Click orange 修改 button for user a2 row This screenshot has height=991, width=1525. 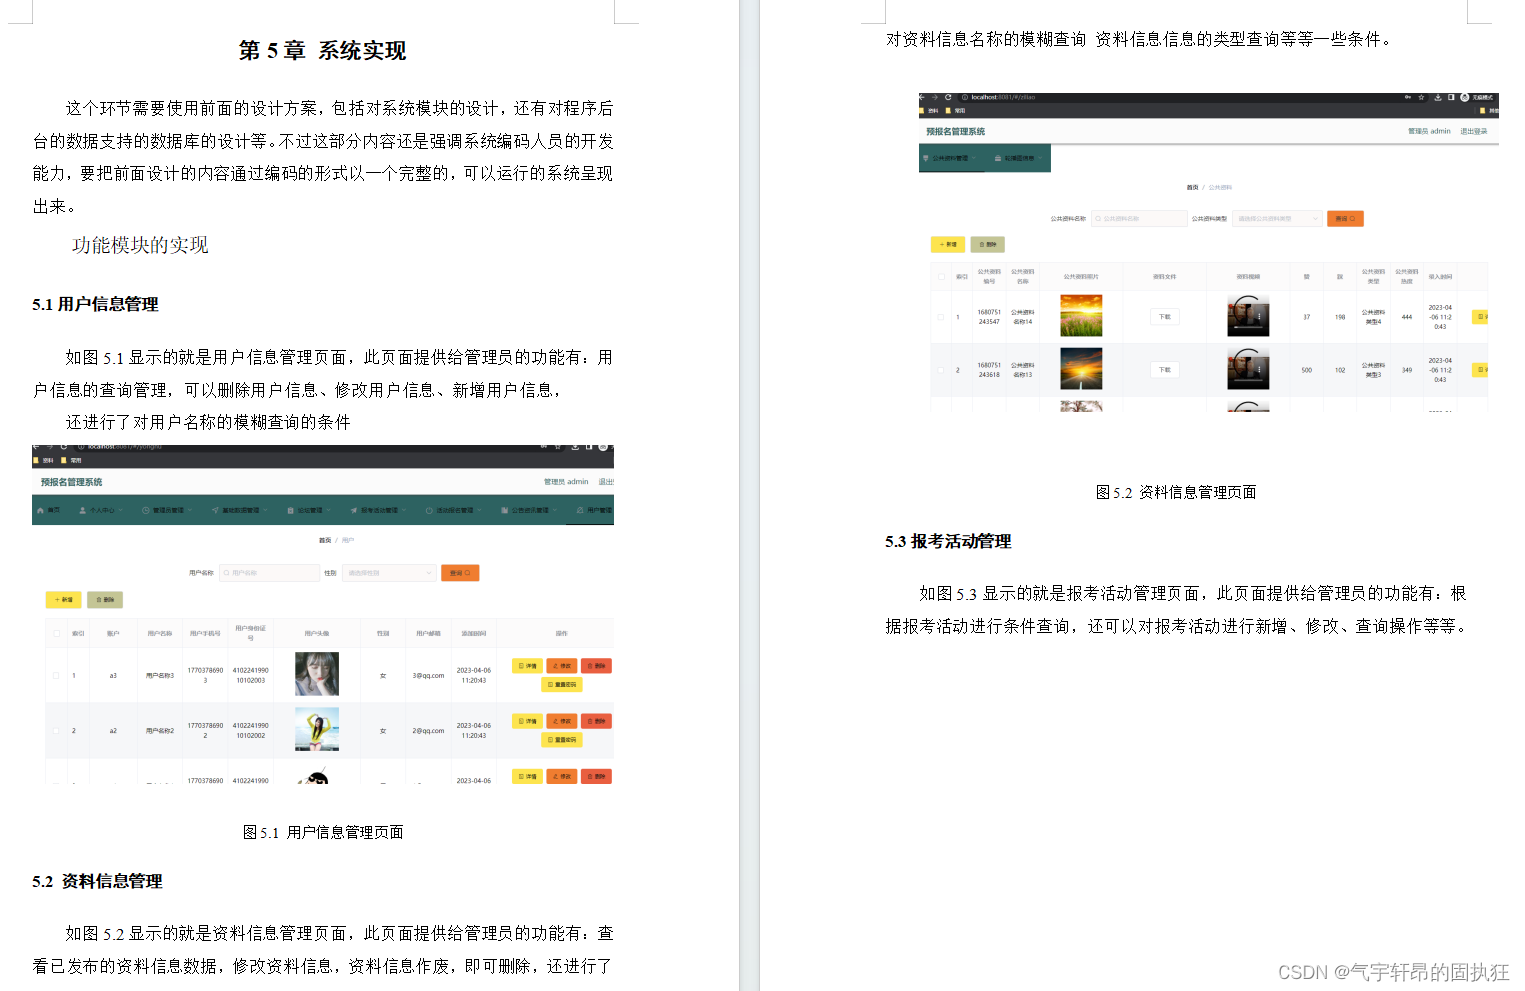pos(562,721)
